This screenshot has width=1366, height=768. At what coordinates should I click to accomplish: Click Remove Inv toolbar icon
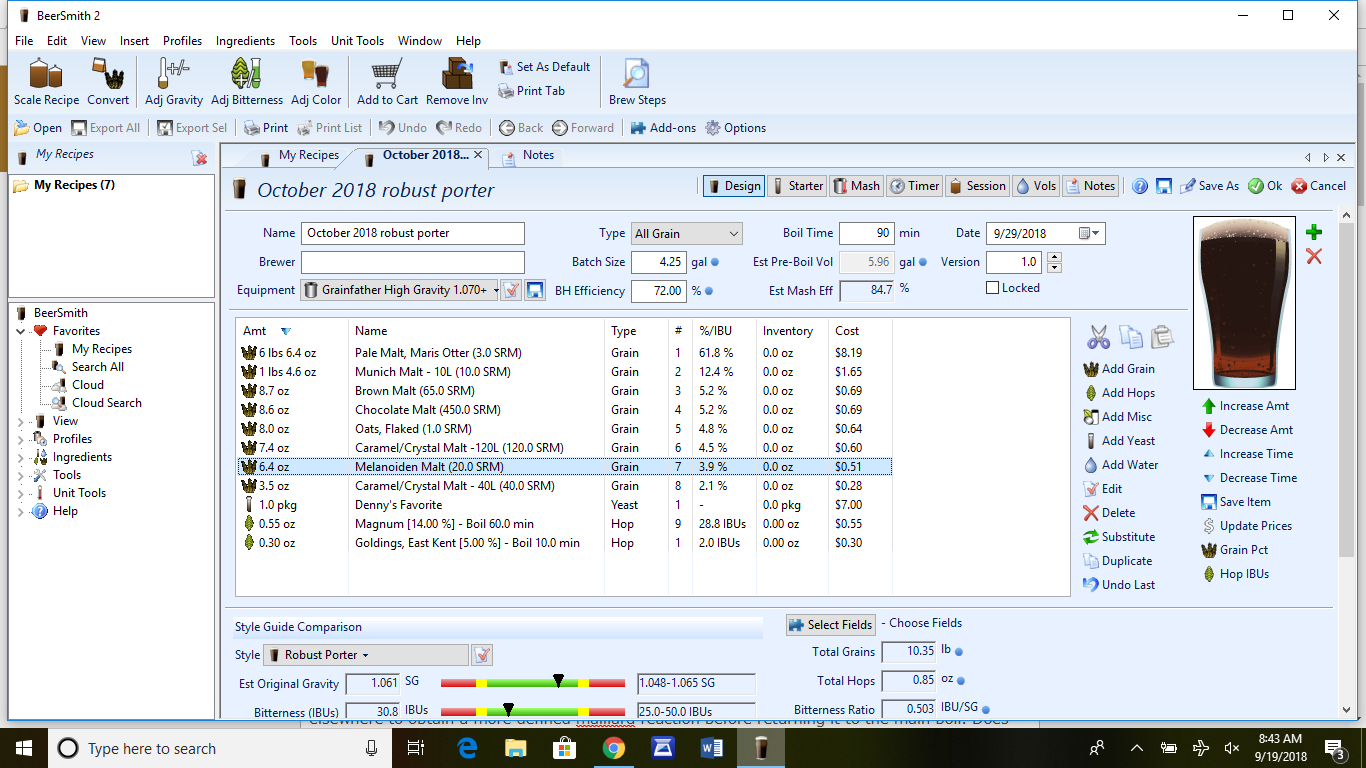point(457,81)
